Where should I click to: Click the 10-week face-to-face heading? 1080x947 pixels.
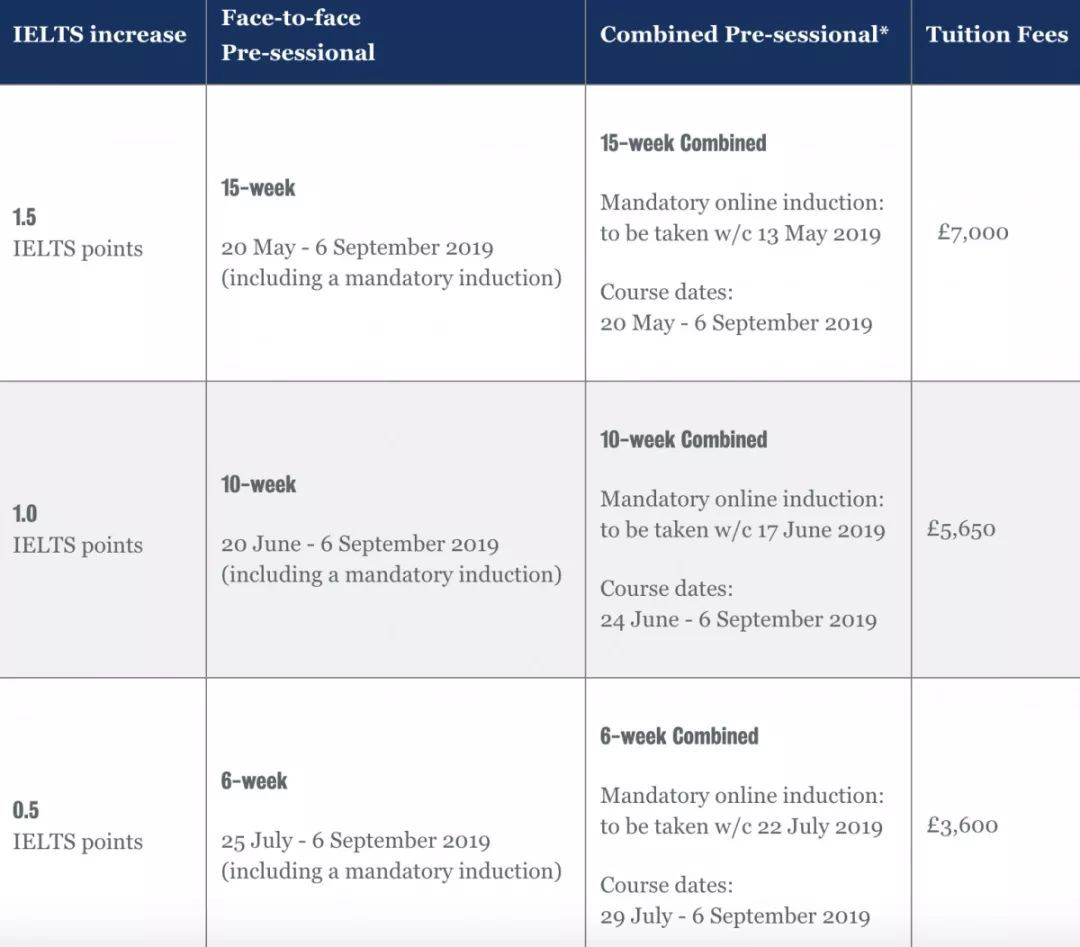(x=258, y=485)
